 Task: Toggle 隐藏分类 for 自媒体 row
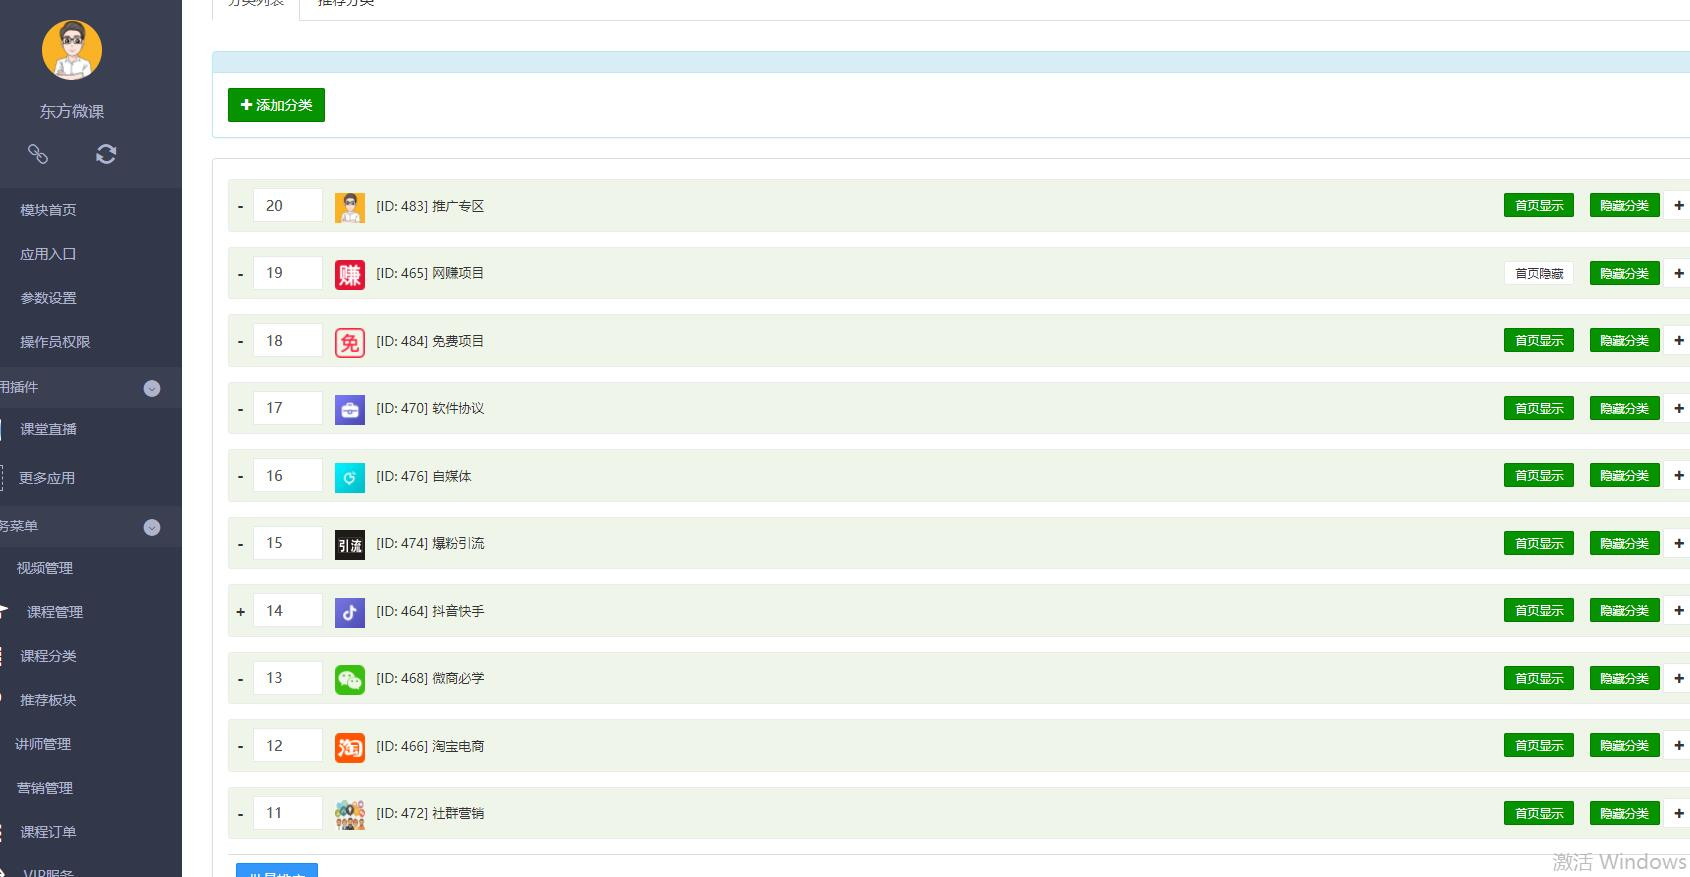coord(1624,476)
